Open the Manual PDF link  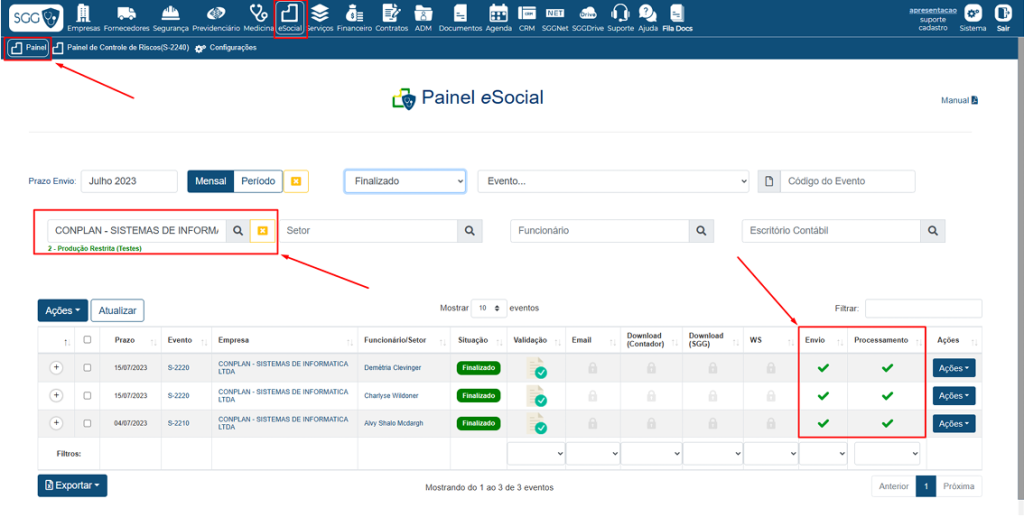click(x=959, y=101)
